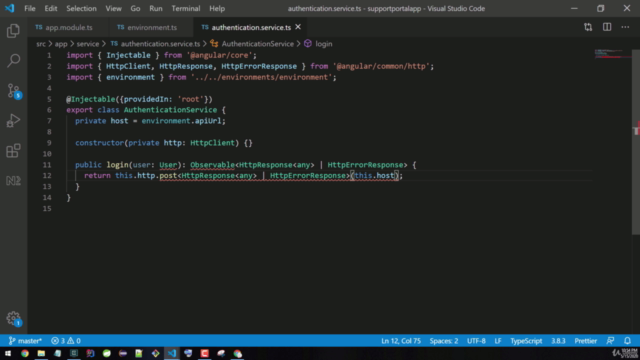640x360 pixels.
Task: Launch Chrome from the taskbar
Action: pos(24,353)
